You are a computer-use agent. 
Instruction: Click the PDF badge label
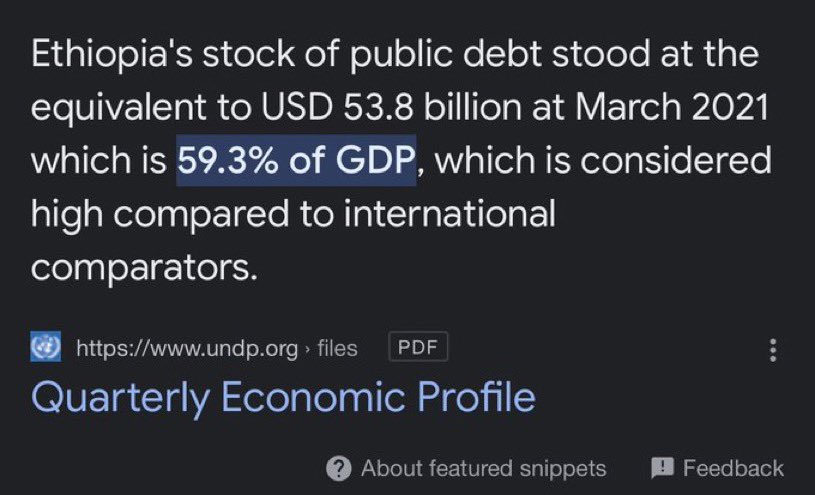point(418,346)
